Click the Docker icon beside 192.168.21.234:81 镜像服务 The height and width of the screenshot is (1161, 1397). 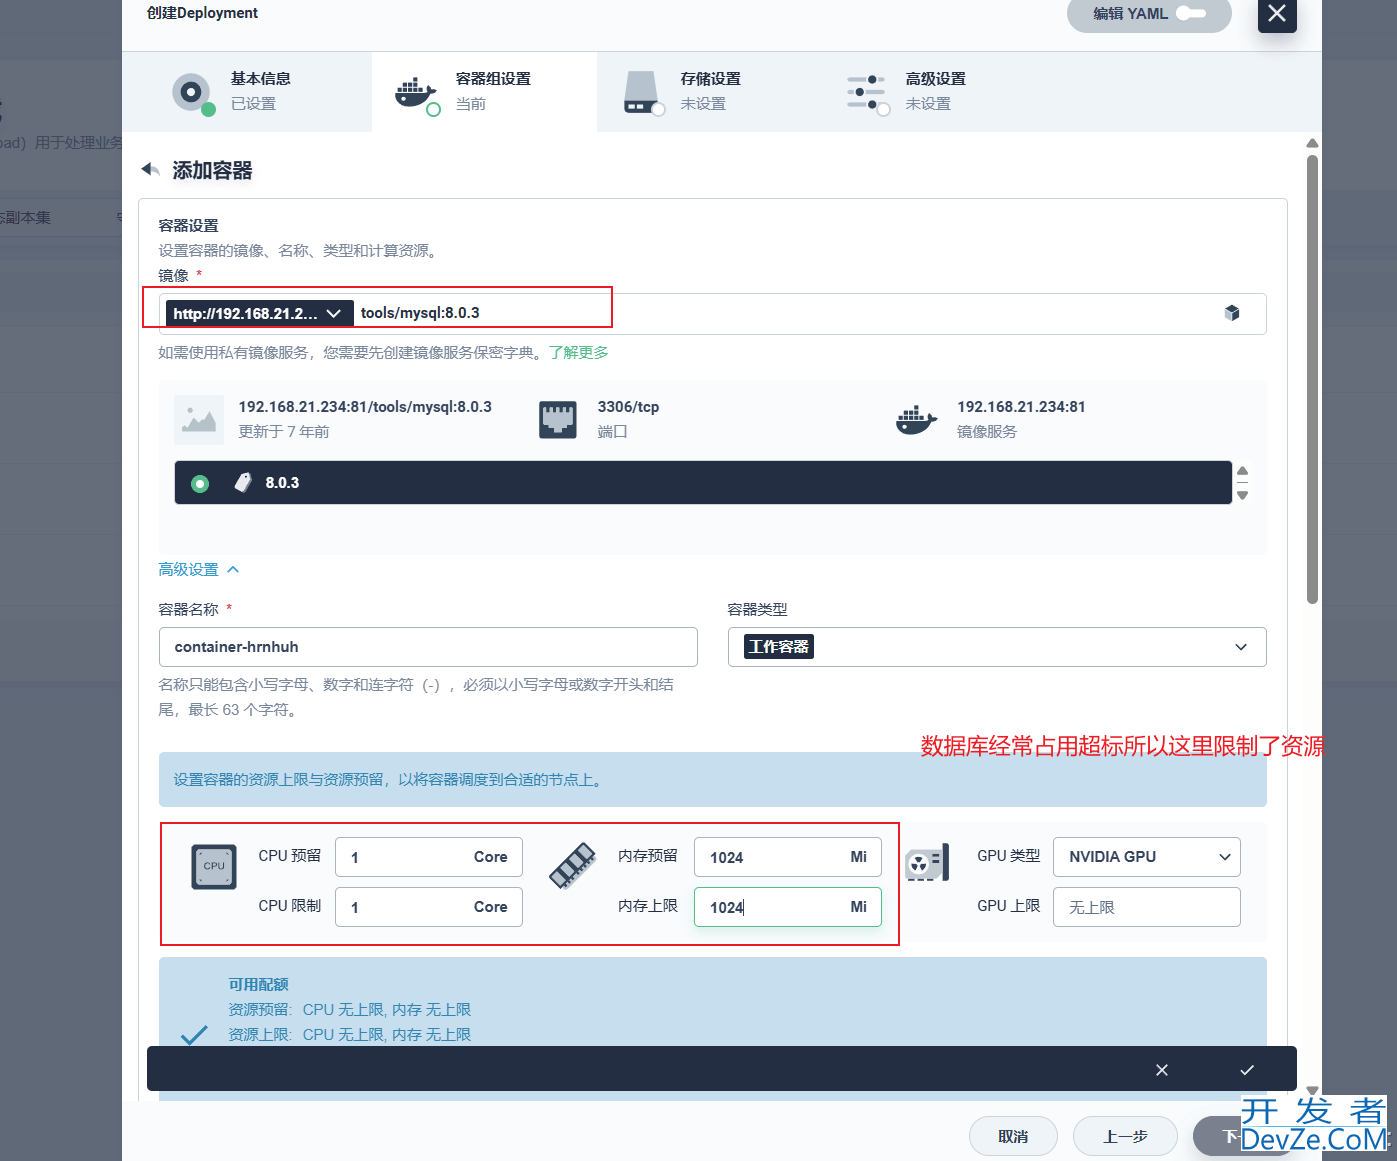tap(916, 420)
